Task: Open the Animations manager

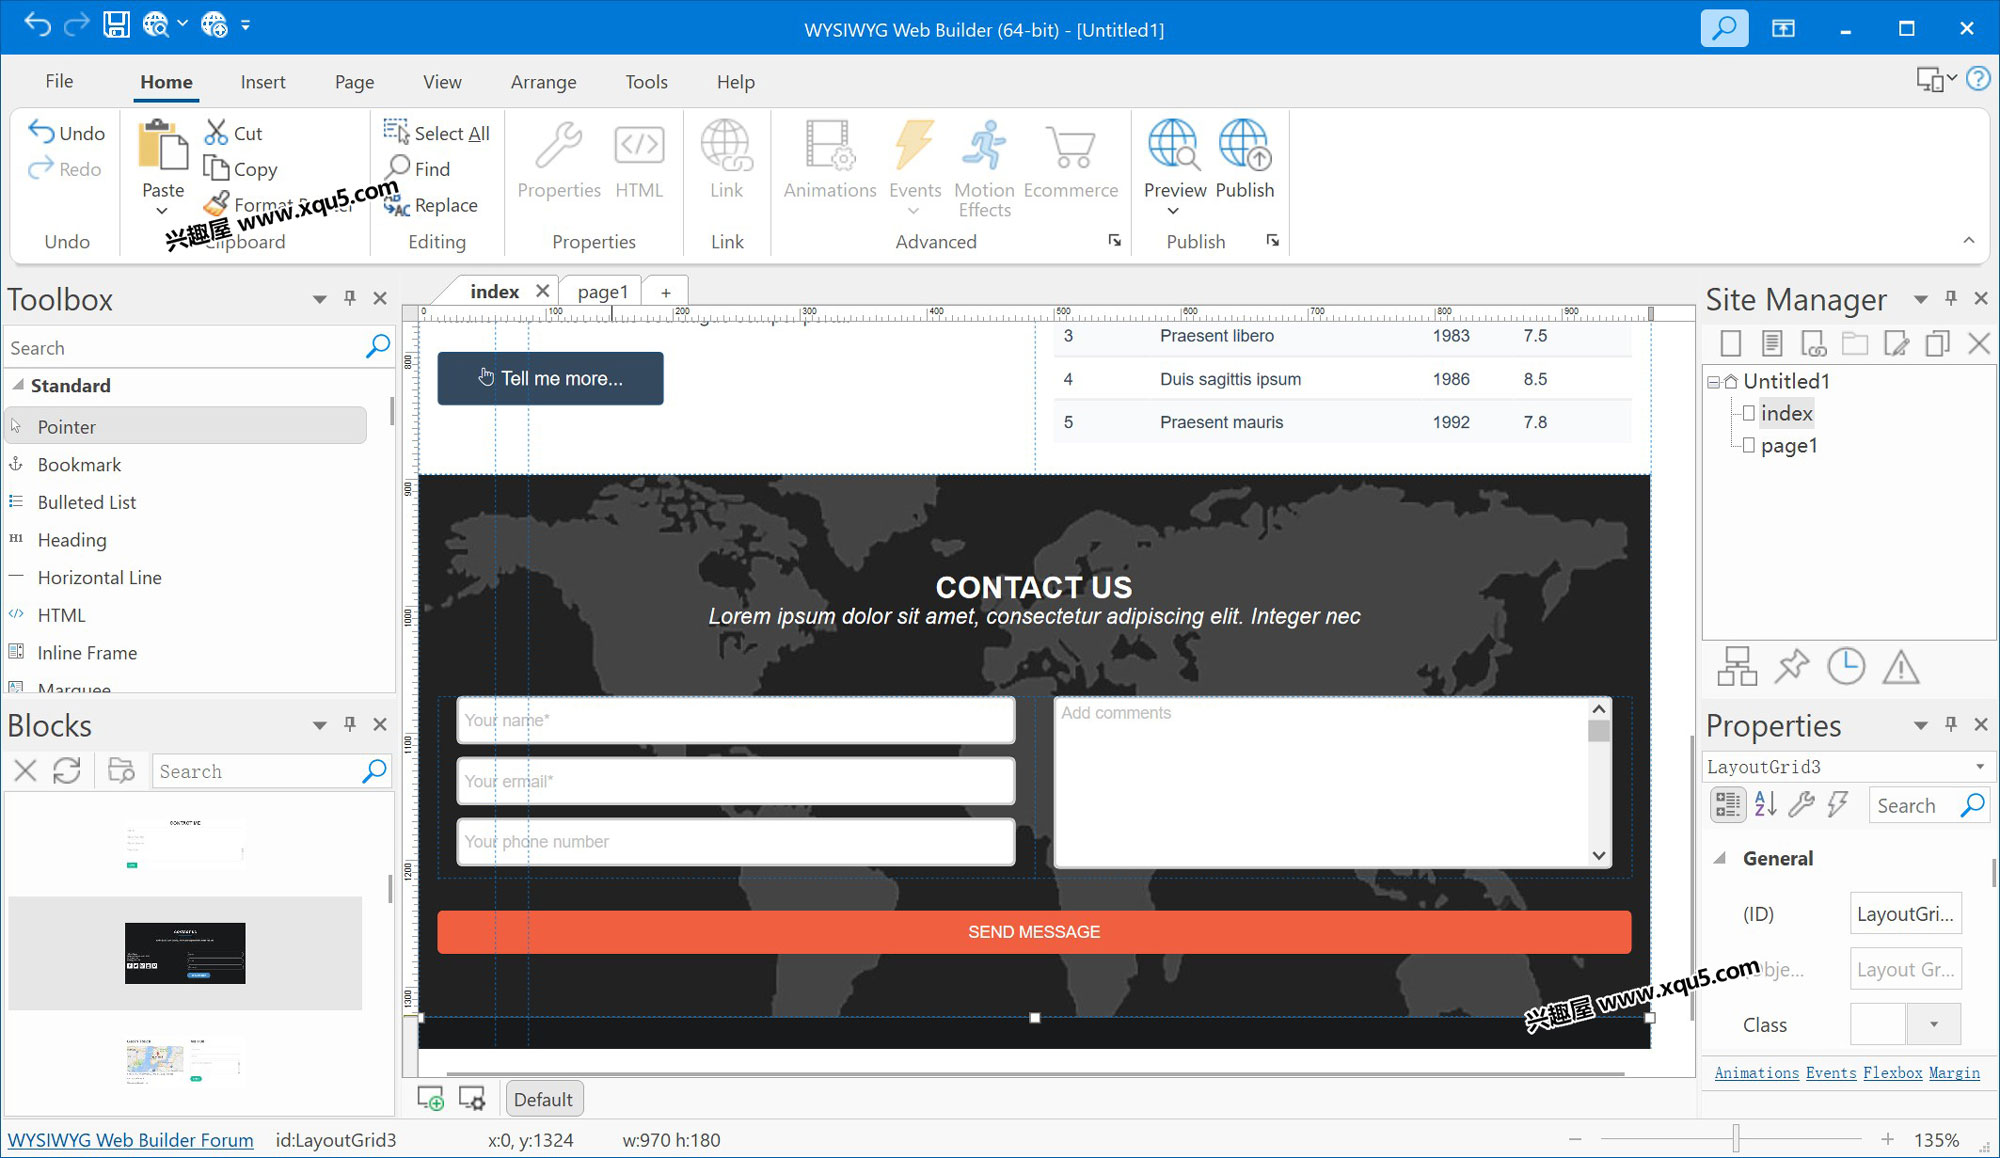Action: (830, 160)
